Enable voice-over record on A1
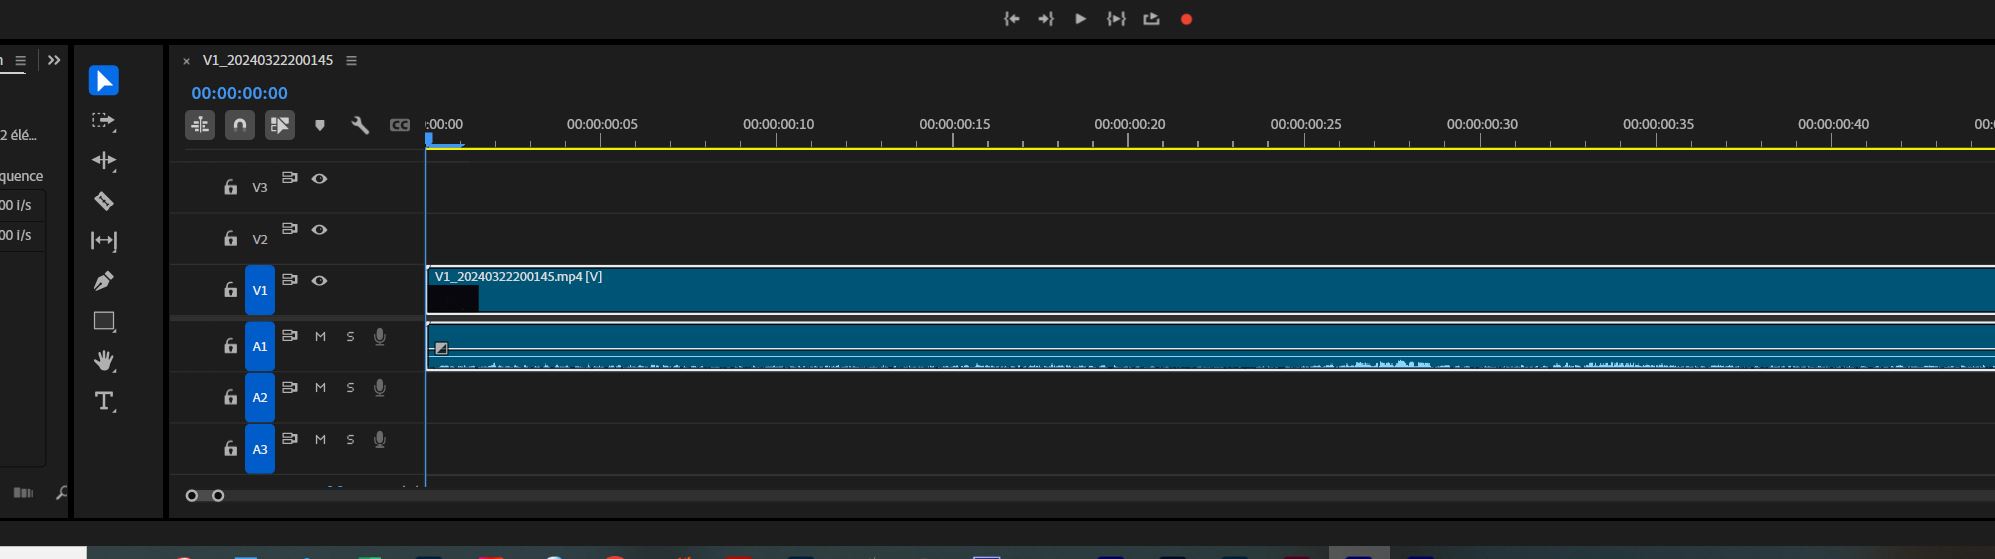The image size is (1995, 559). [x=380, y=337]
